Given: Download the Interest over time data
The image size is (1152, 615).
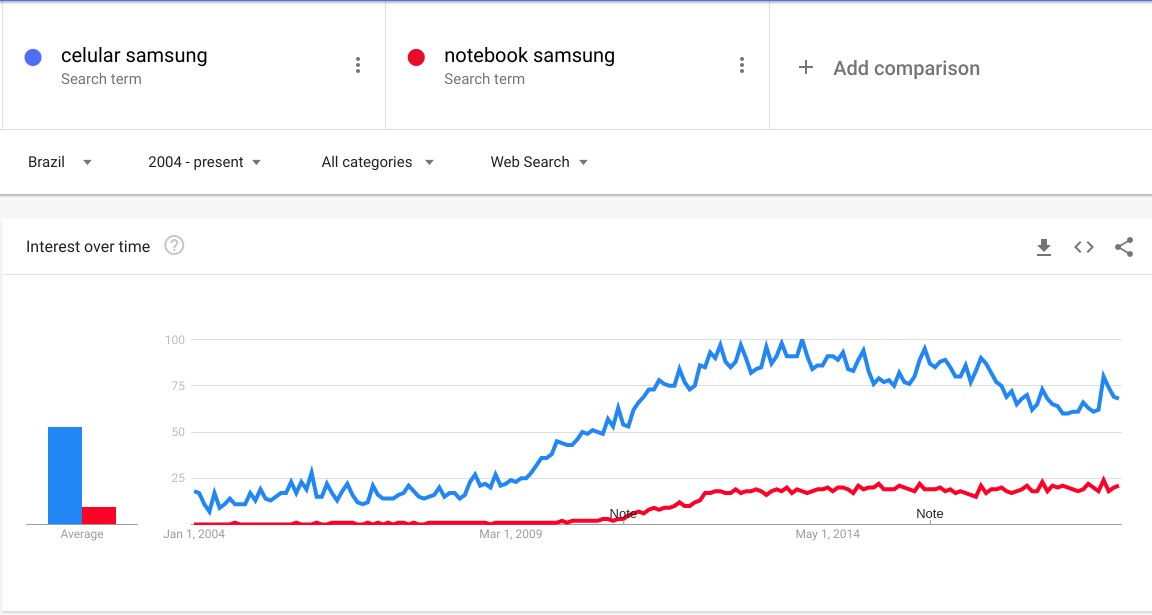Looking at the screenshot, I should (x=1043, y=247).
